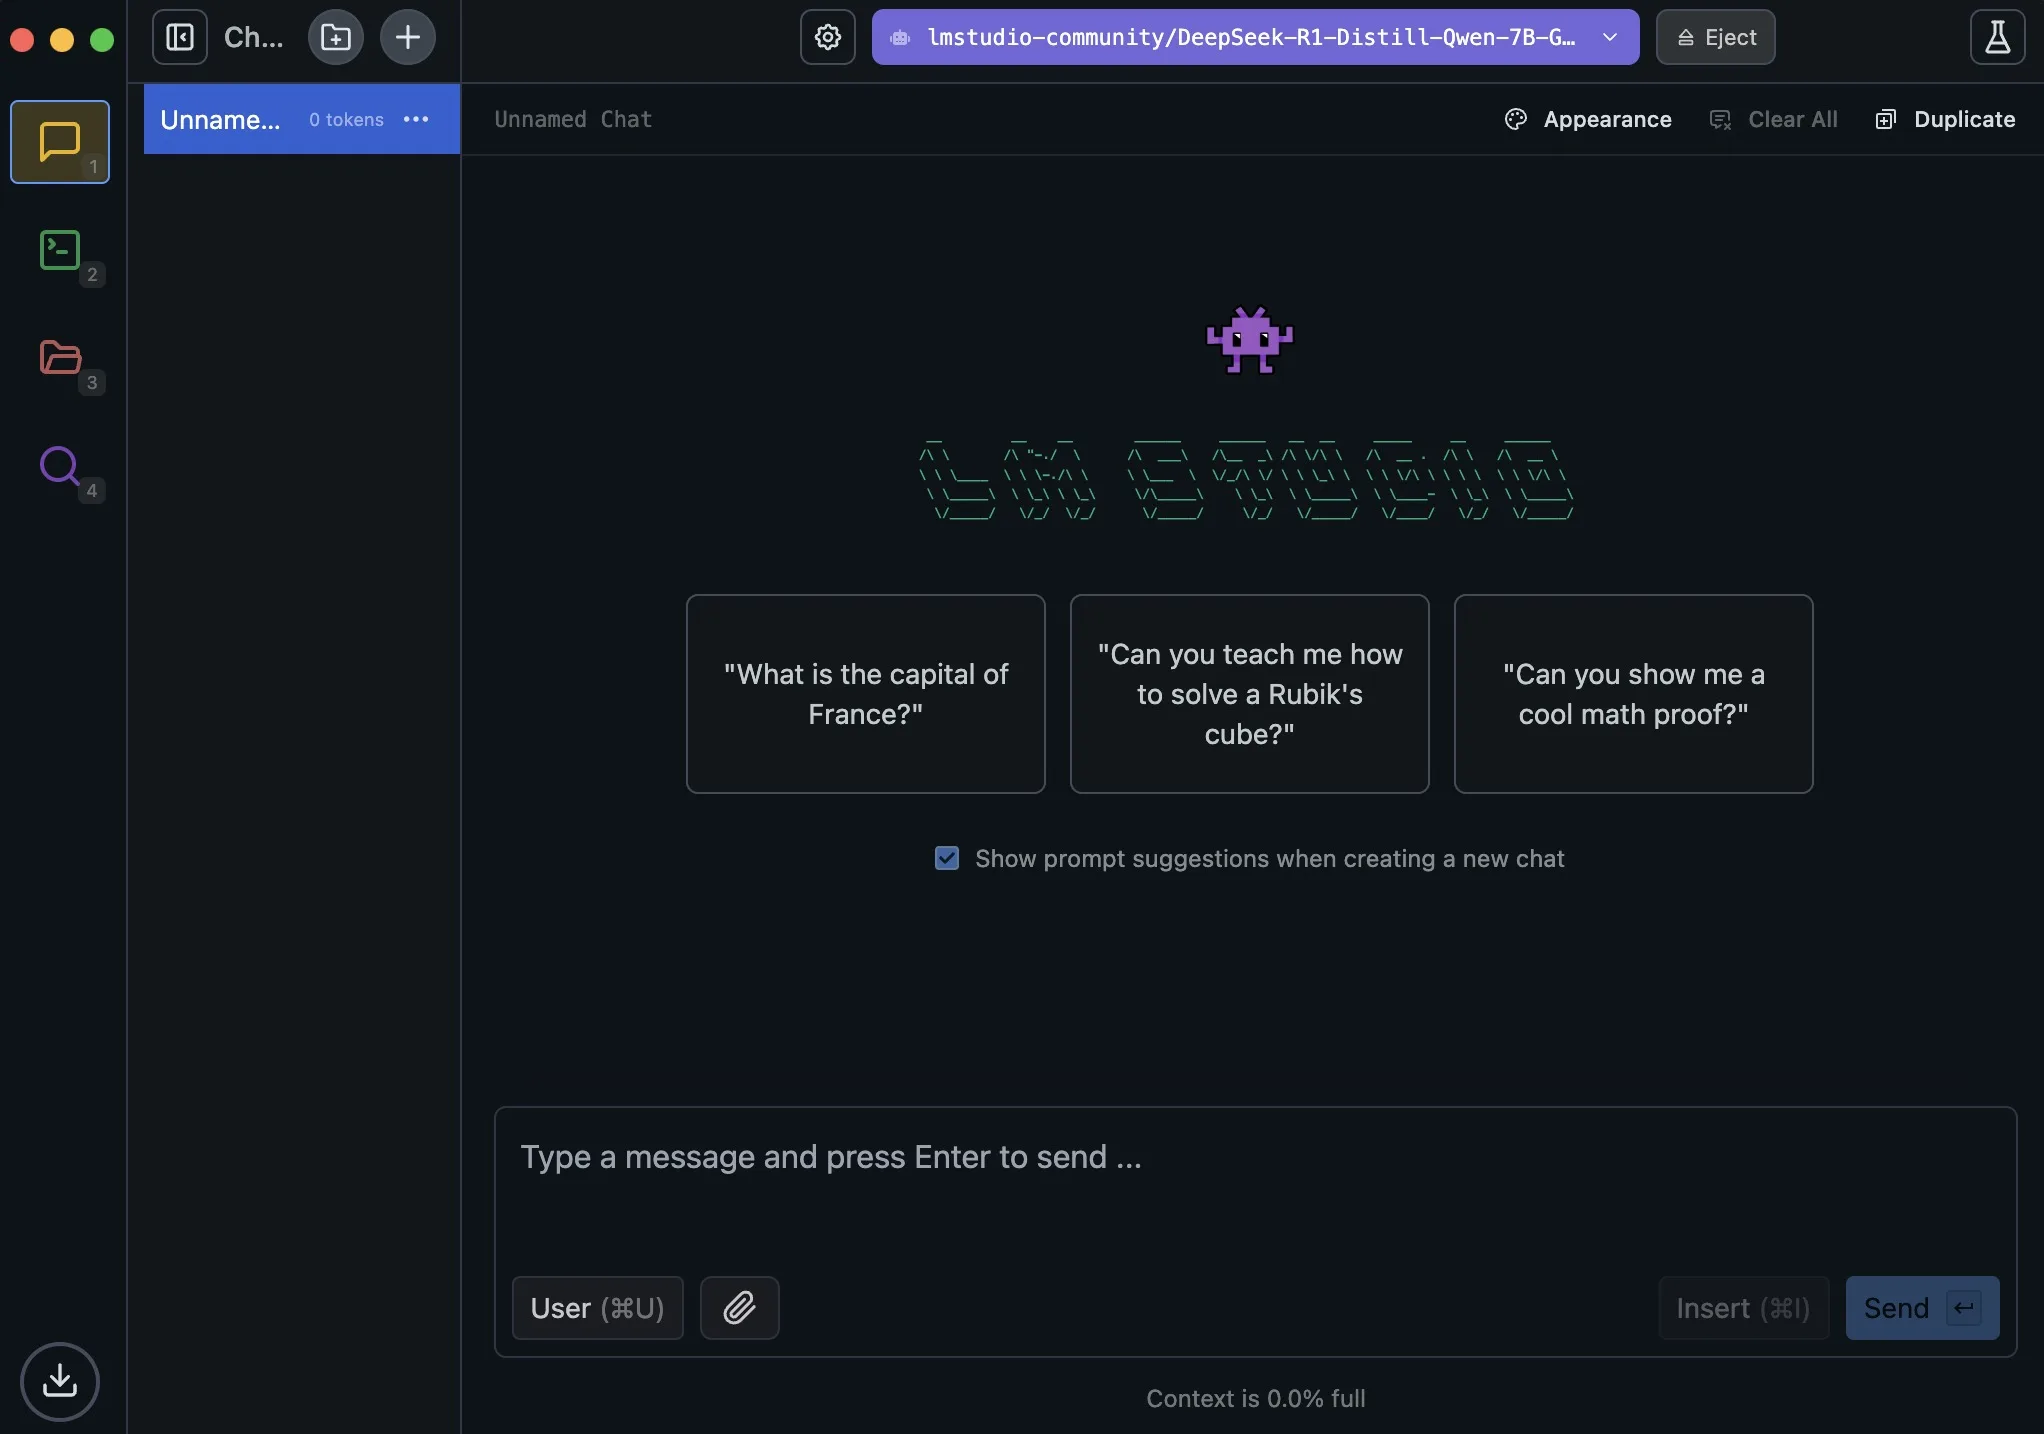Click the message input text field

point(1254,1180)
